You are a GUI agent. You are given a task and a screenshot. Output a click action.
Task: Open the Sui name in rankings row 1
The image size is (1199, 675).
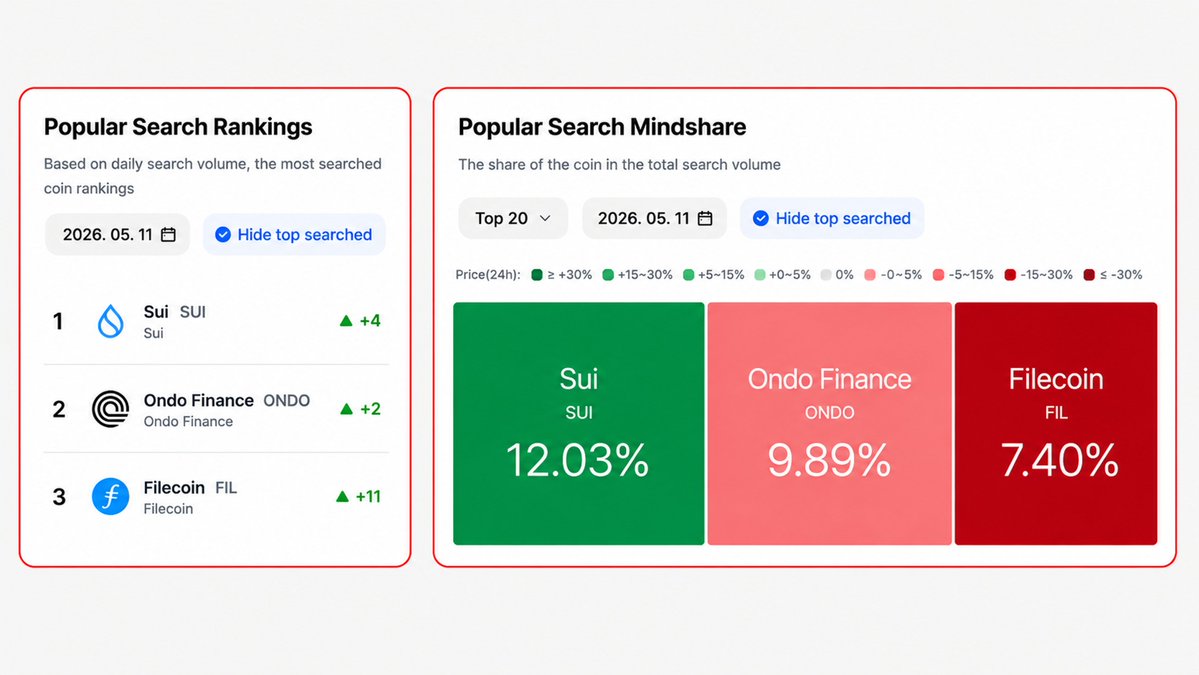pyautogui.click(x=156, y=312)
